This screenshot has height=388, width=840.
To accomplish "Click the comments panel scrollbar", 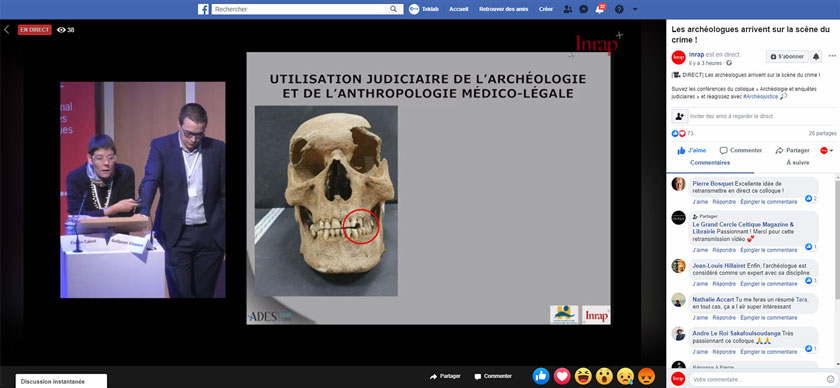I will coord(837,239).
